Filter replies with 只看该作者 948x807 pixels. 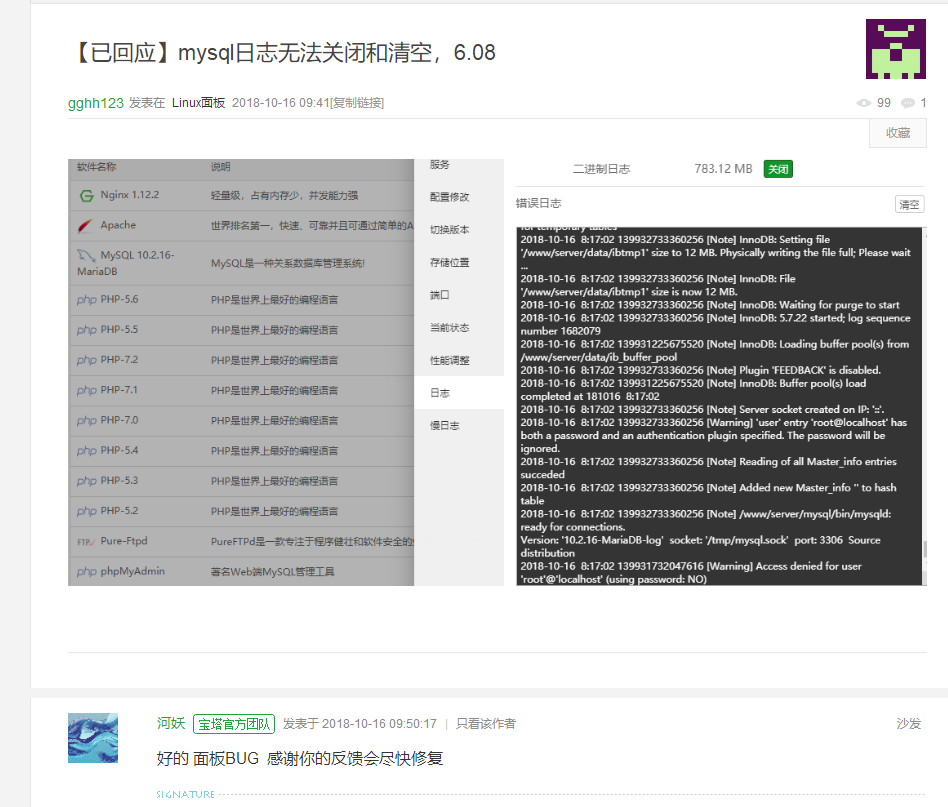pyautogui.click(x=485, y=724)
